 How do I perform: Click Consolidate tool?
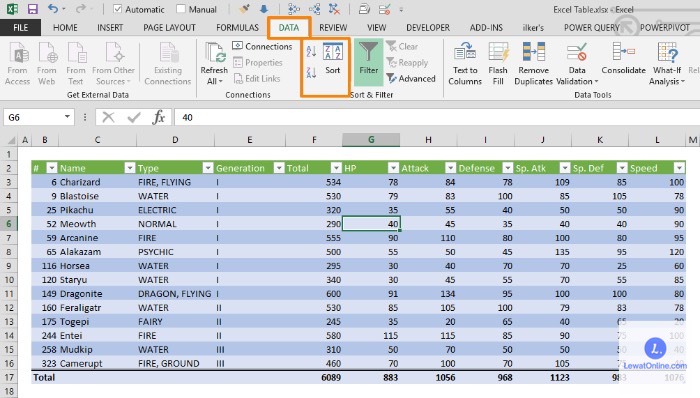[x=623, y=58]
